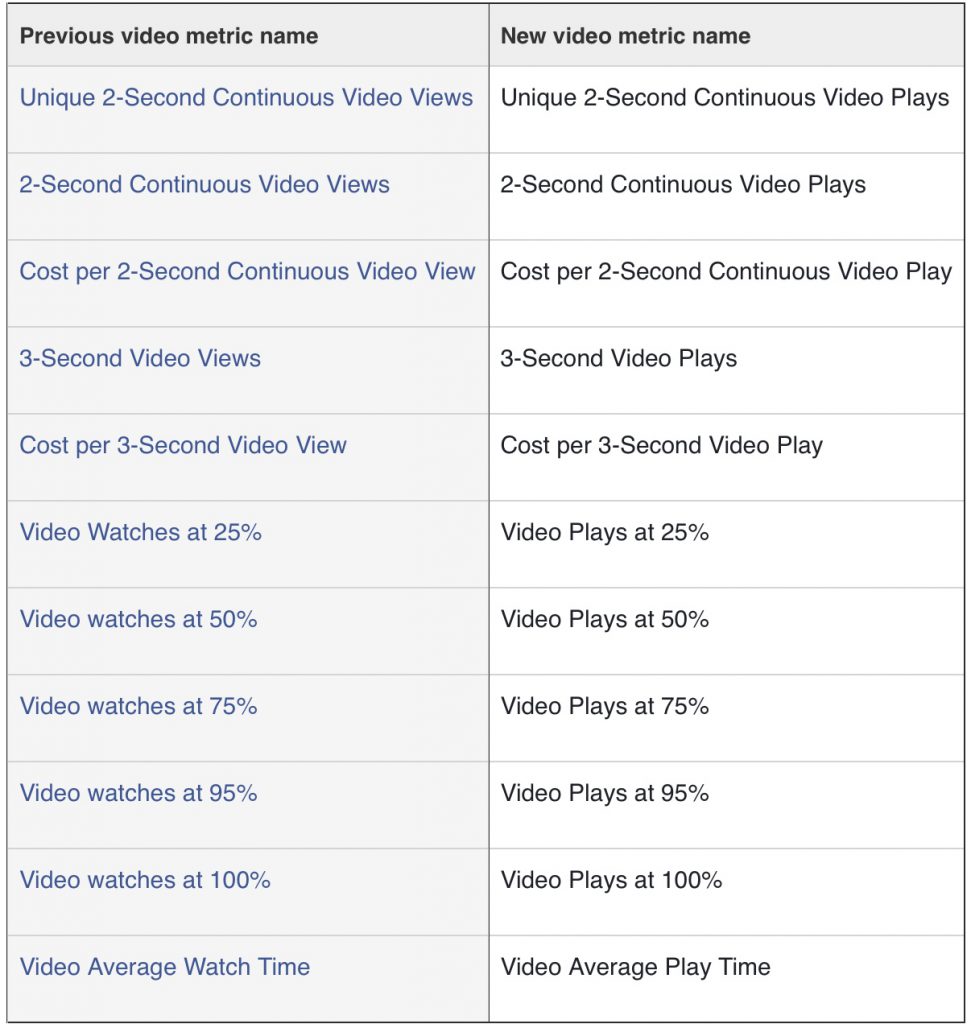The width and height of the screenshot is (971, 1024).
Task: Select Cost per 2-Second Continuous Video Play text
Action: point(726,272)
